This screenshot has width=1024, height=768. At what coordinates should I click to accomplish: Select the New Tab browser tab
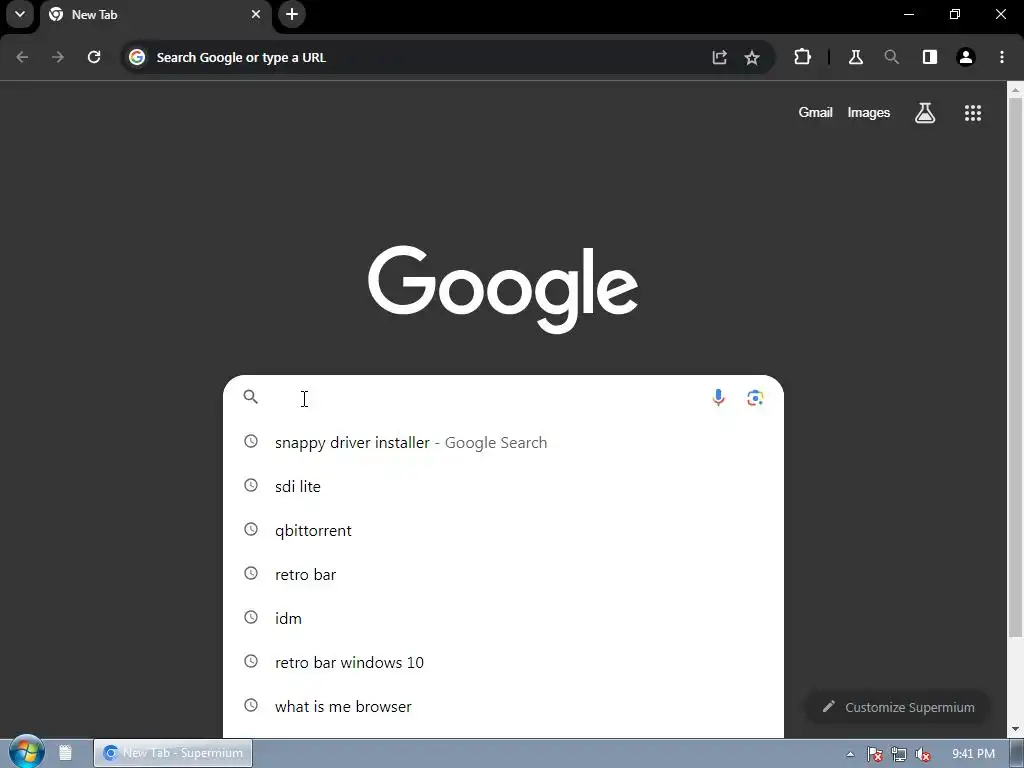pyautogui.click(x=156, y=14)
